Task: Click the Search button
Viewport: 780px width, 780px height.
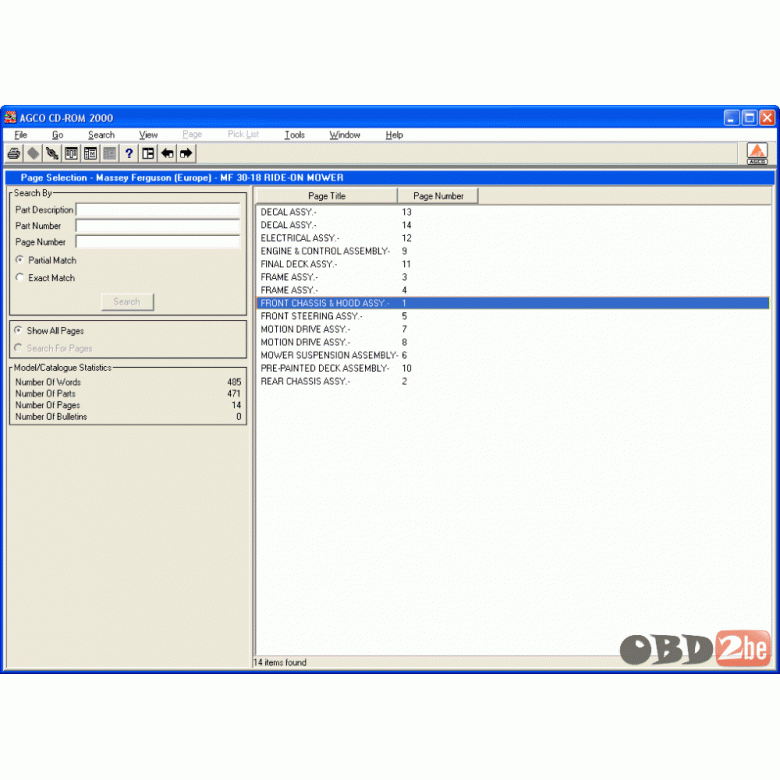Action: pyautogui.click(x=127, y=301)
